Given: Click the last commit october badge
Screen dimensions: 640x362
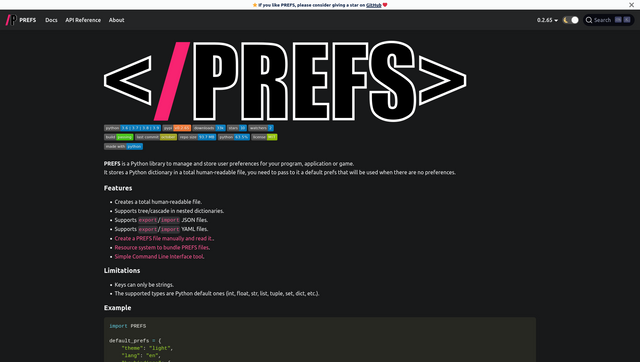Looking at the screenshot, I should coord(156,137).
